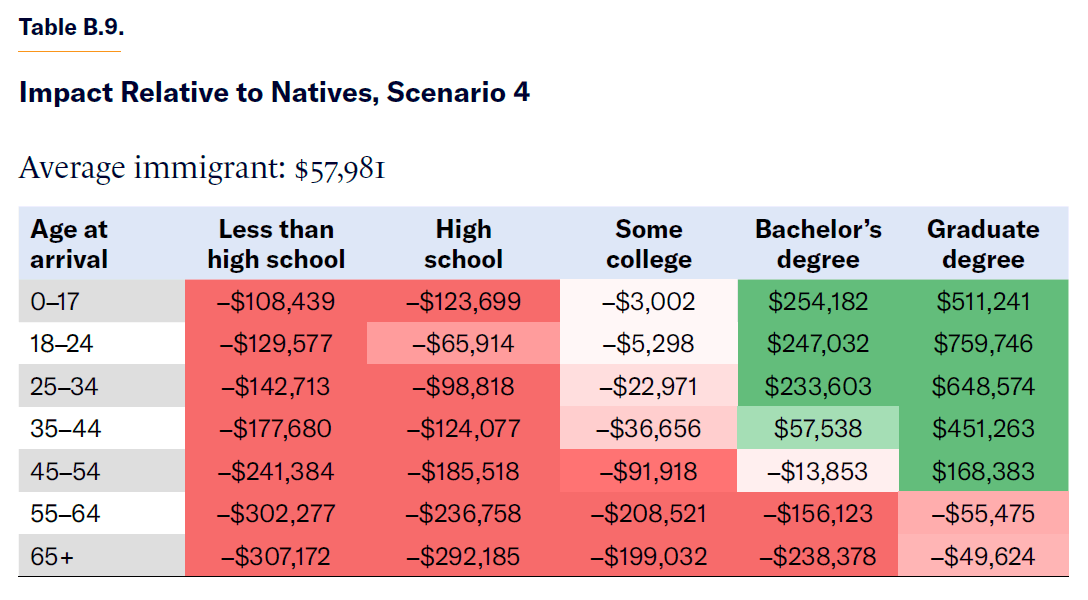Viewport: 1088px width, 600px height.
Task: Click the –$307,172 cell
Action: pos(276,556)
